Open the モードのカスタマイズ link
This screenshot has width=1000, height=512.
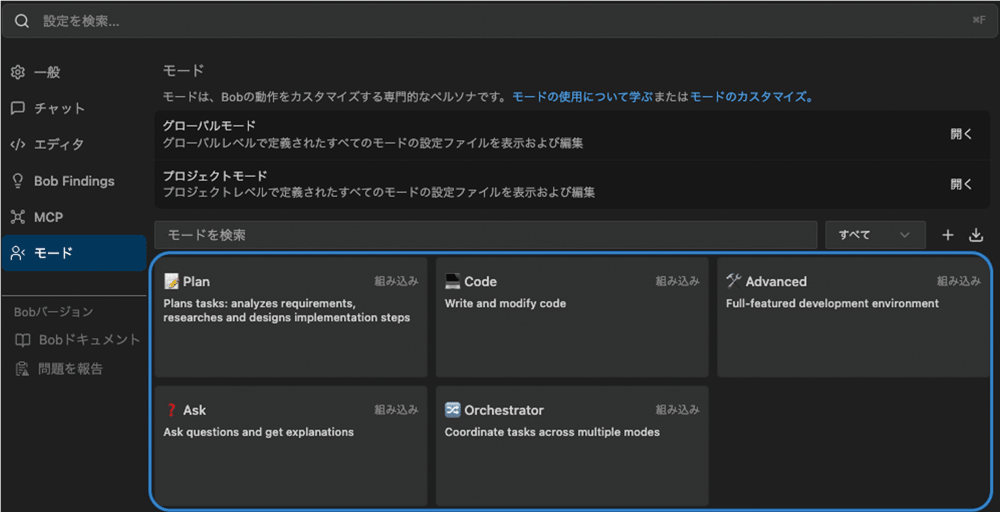pyautogui.click(x=752, y=98)
